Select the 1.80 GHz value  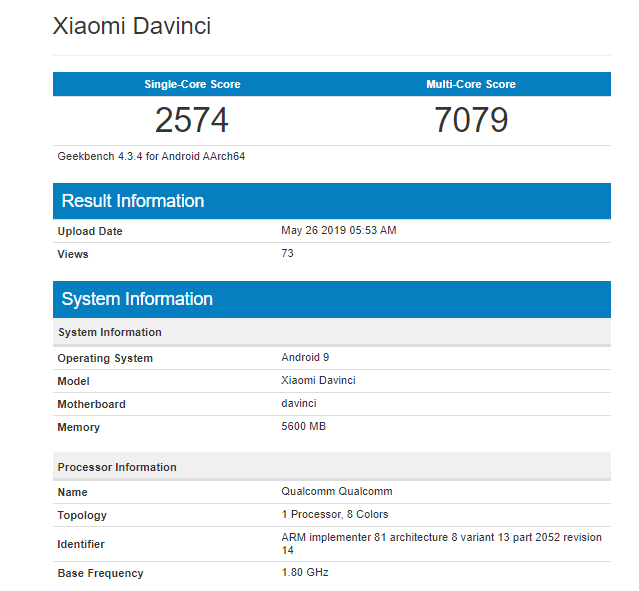pyautogui.click(x=305, y=572)
